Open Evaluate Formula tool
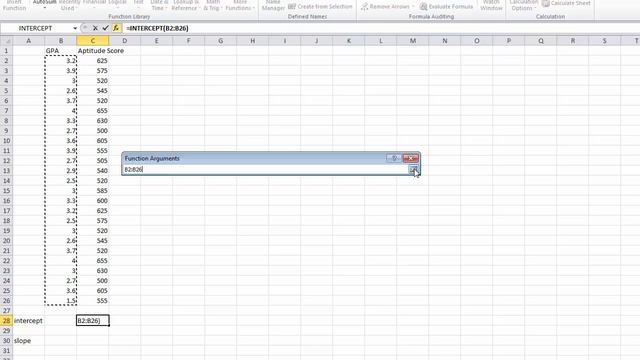 447,7
